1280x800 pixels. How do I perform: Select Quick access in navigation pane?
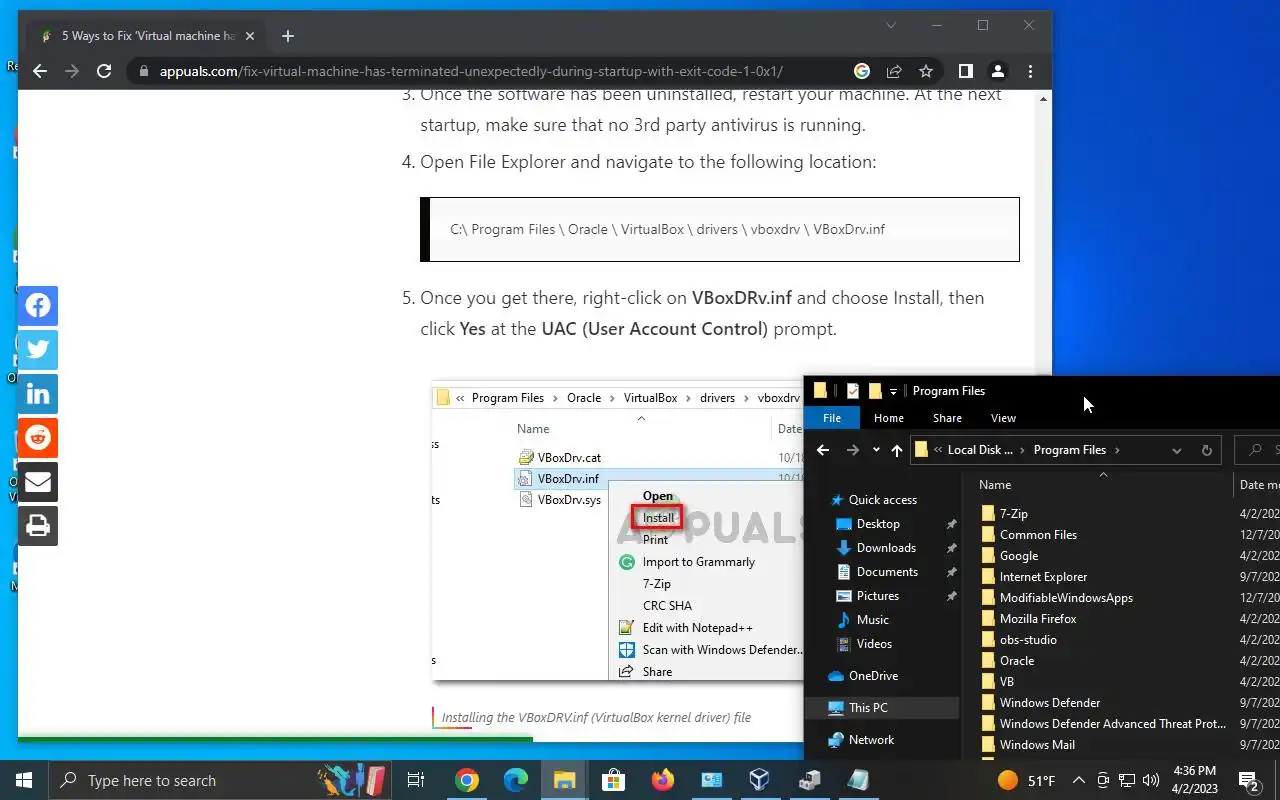click(x=882, y=500)
